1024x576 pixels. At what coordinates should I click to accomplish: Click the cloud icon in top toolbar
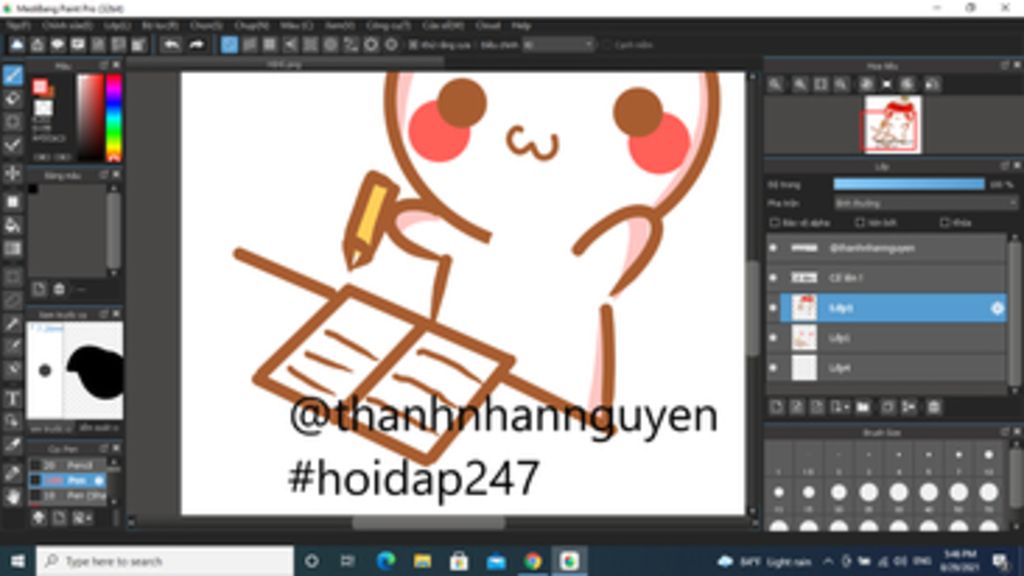click(x=17, y=44)
